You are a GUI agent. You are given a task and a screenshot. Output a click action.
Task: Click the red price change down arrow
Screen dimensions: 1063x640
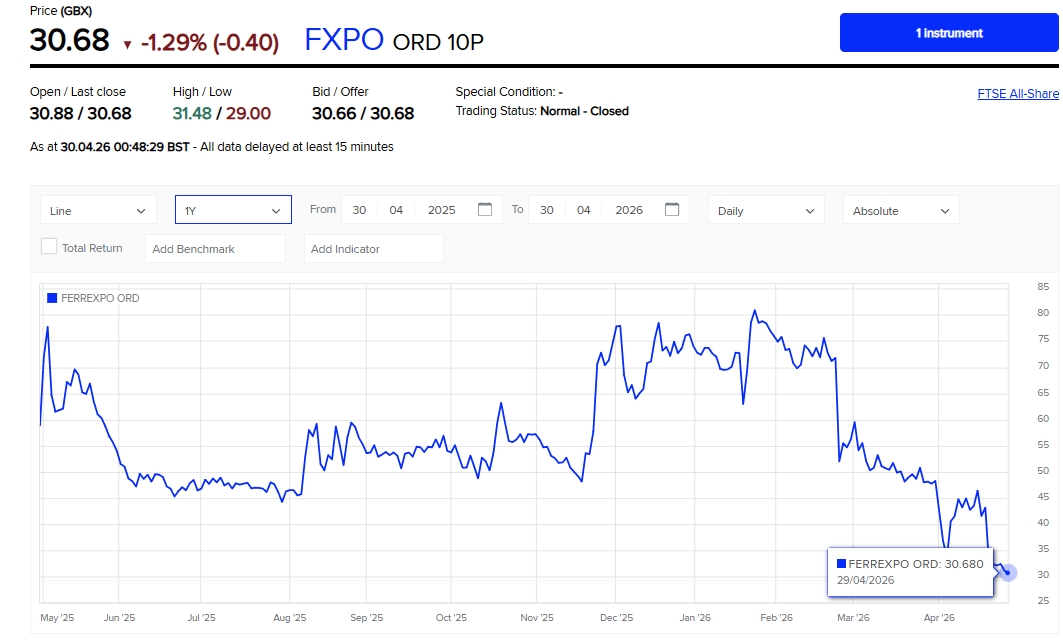[127, 44]
